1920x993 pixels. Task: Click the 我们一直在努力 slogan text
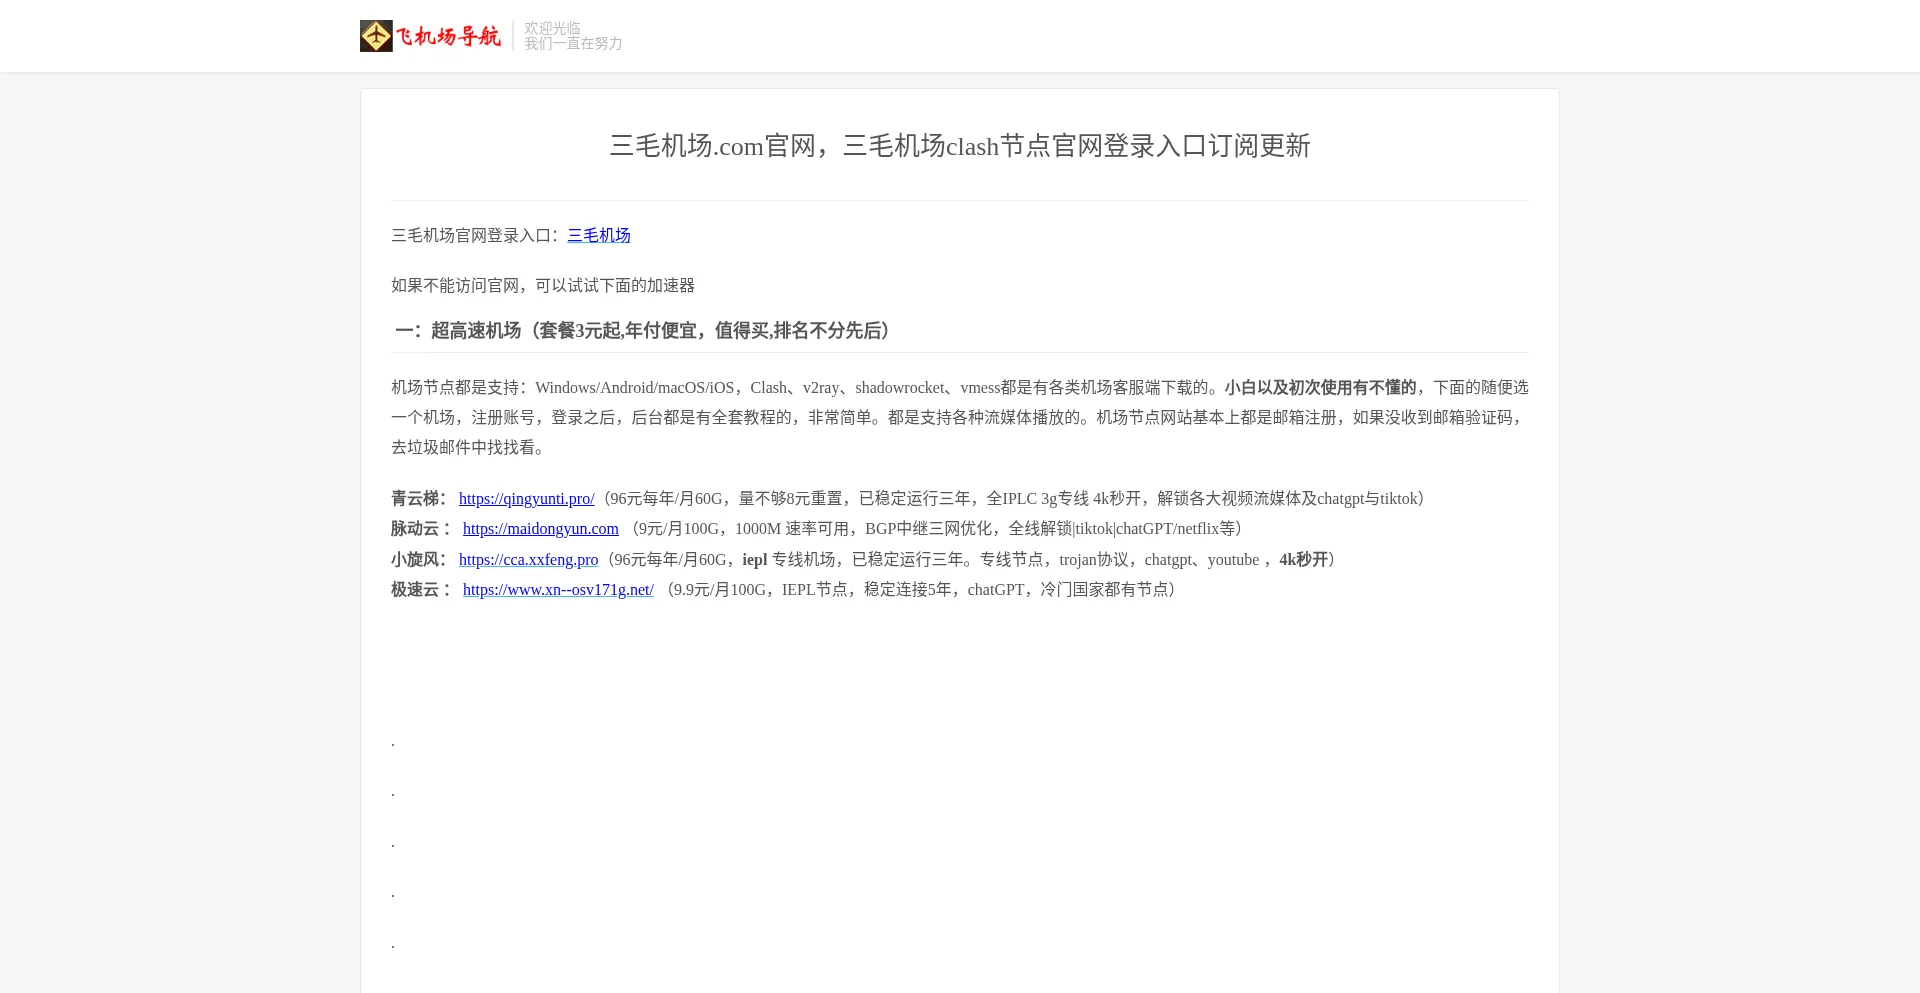pos(574,43)
